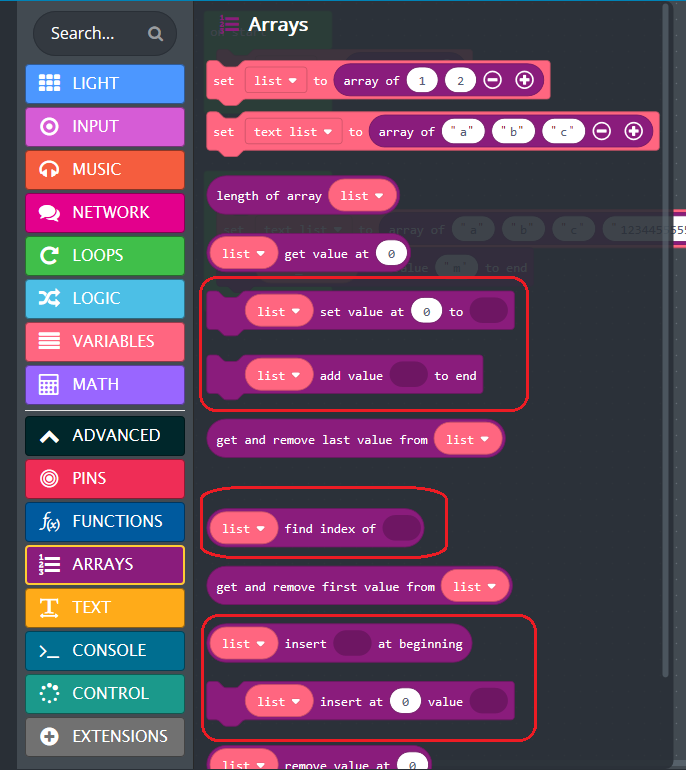Click the MUSIC headphones icon
Image resolution: width=686 pixels, height=770 pixels.
tap(49, 169)
